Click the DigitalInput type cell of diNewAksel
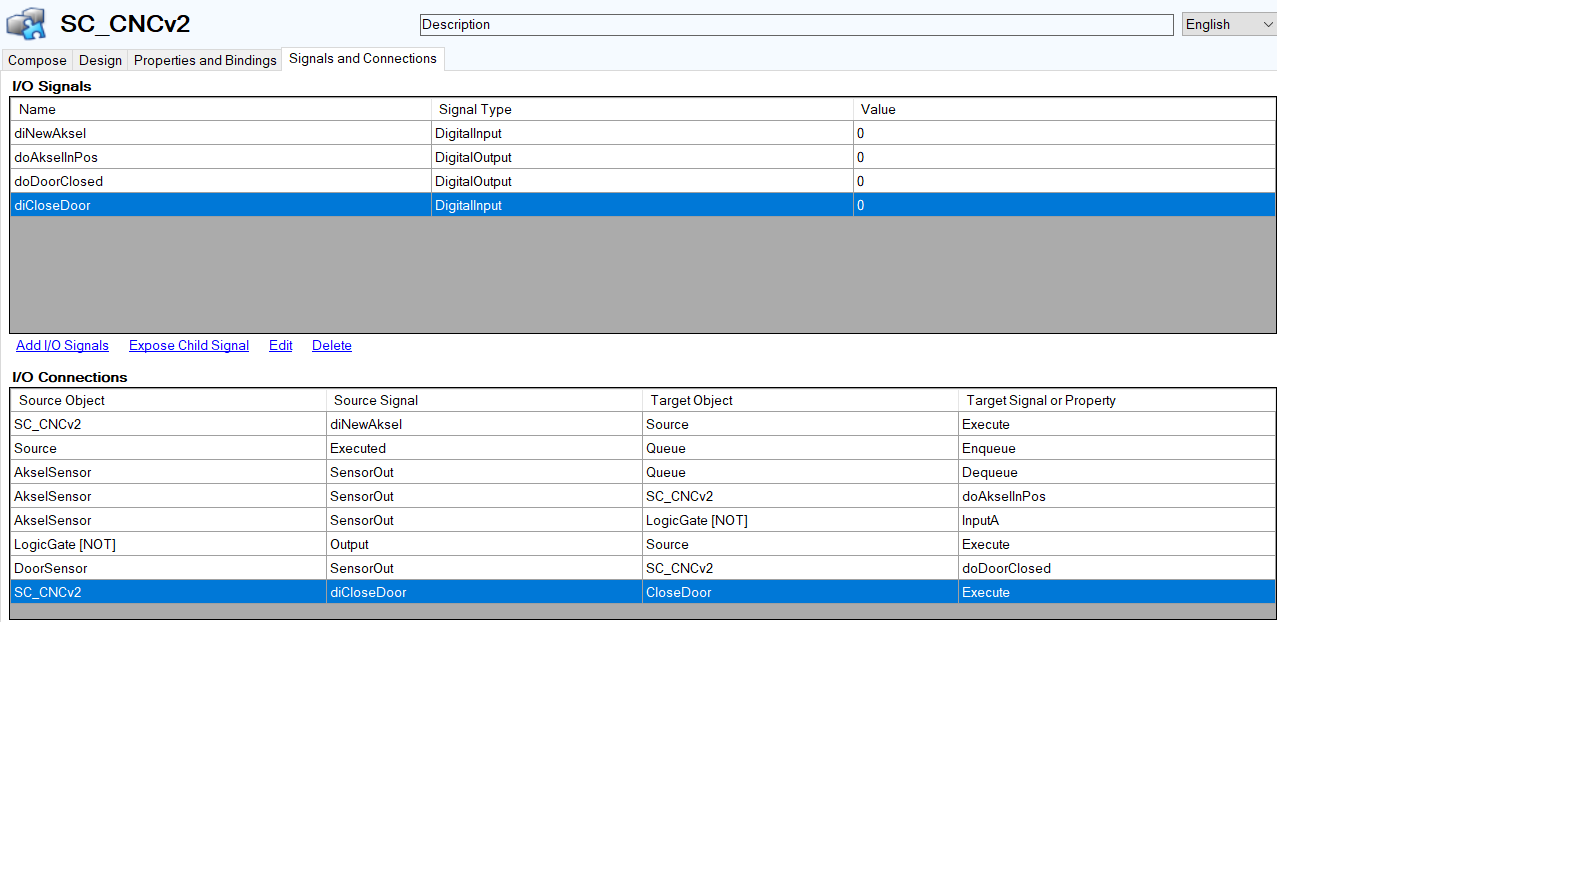 (642, 133)
